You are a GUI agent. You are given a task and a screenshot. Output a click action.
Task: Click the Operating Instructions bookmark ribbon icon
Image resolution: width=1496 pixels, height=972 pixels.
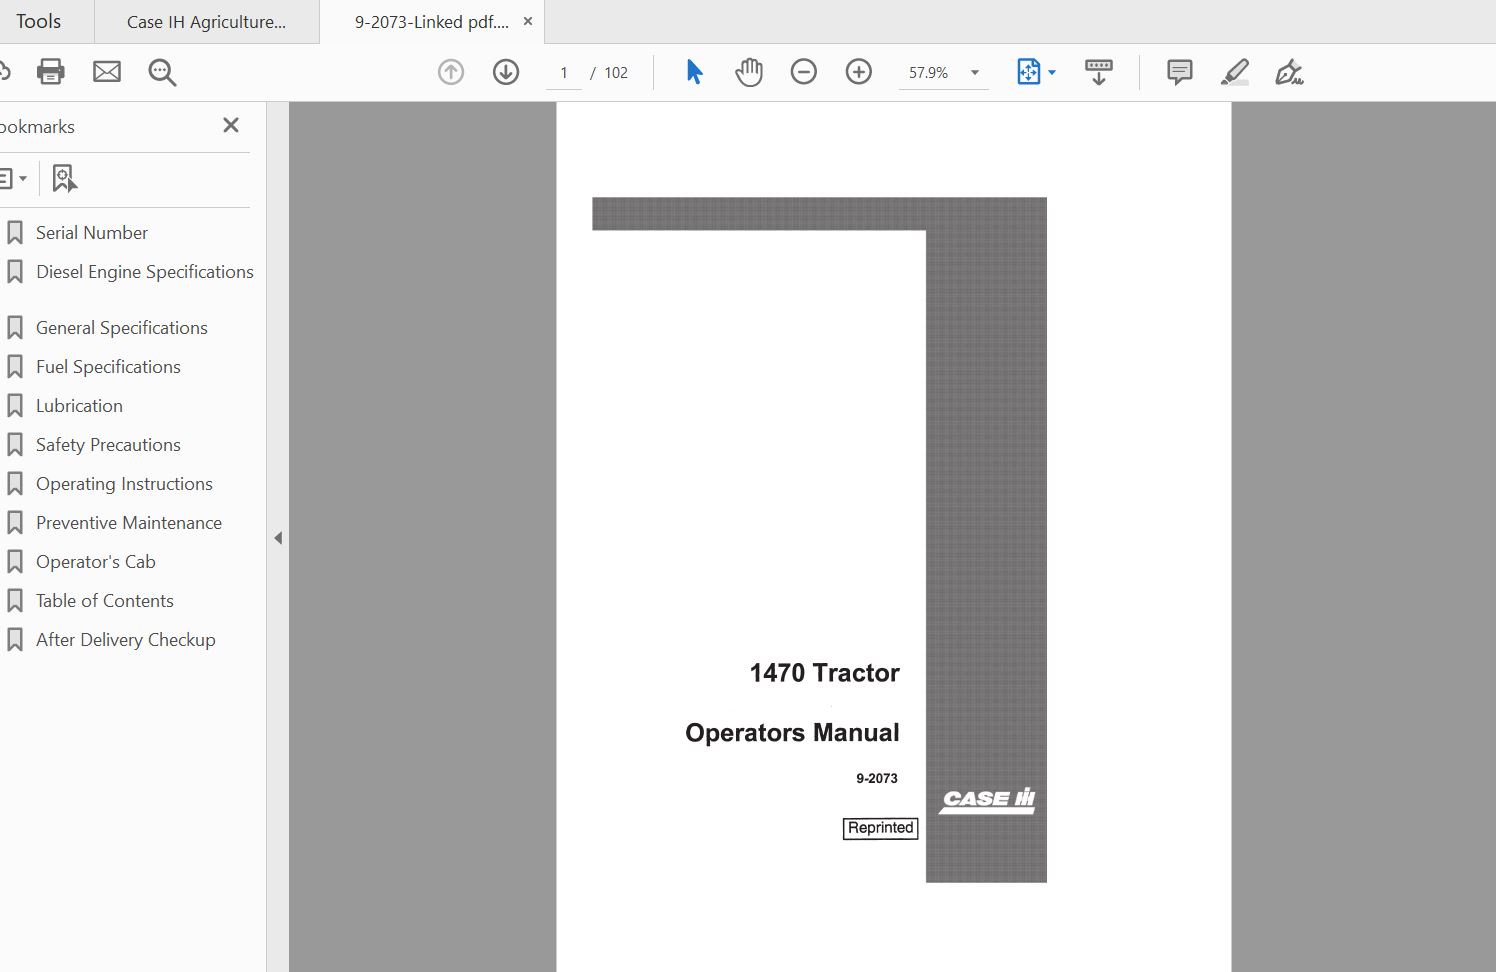pyautogui.click(x=15, y=484)
